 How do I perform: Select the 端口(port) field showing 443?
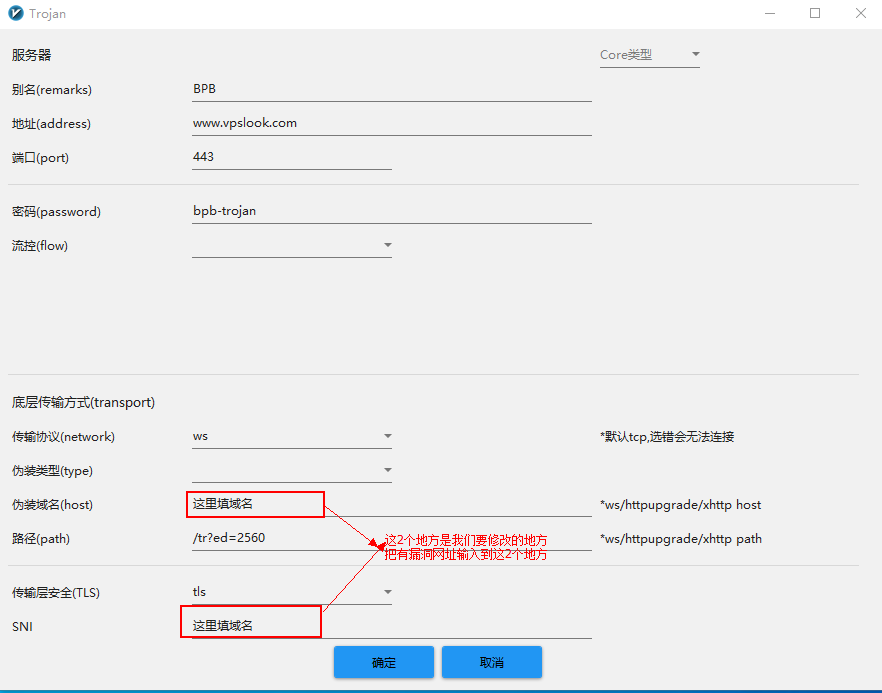coord(291,157)
